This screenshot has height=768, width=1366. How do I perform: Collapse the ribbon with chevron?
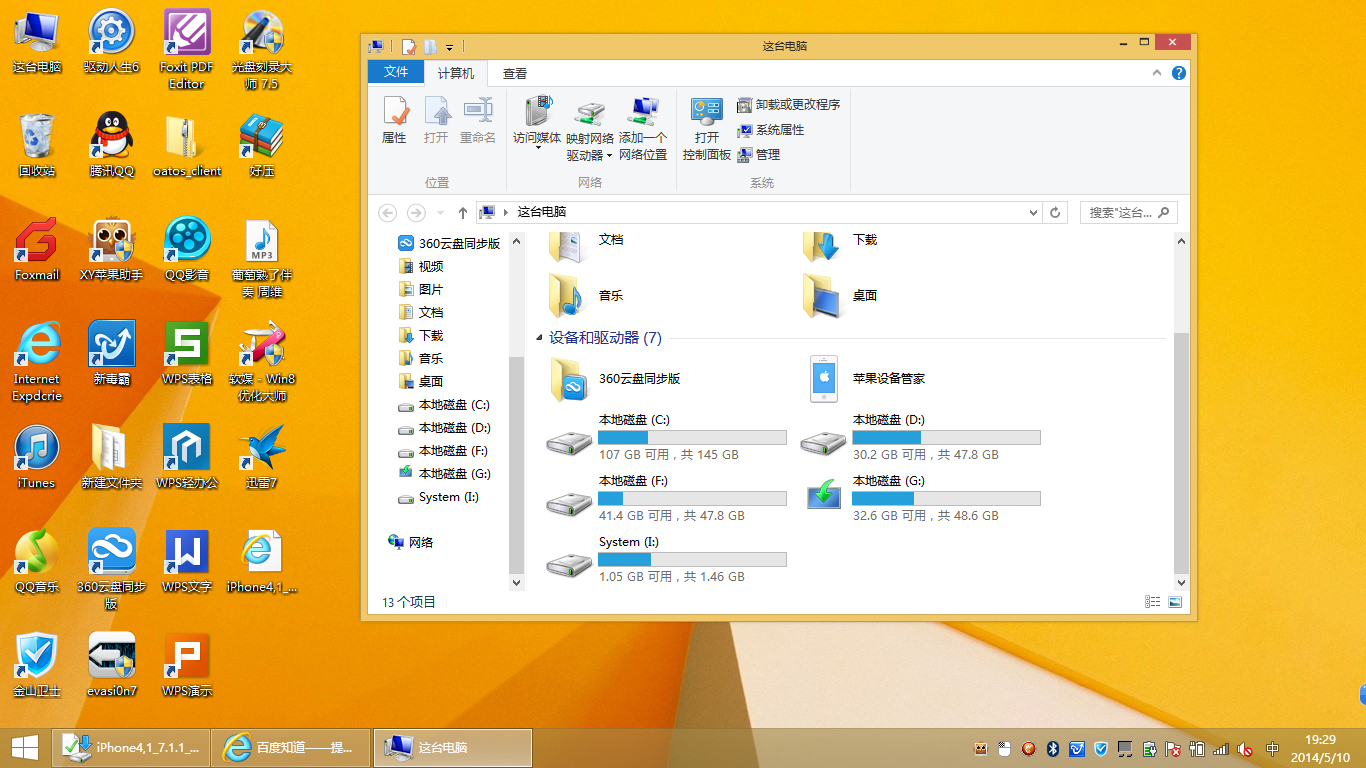click(1157, 73)
